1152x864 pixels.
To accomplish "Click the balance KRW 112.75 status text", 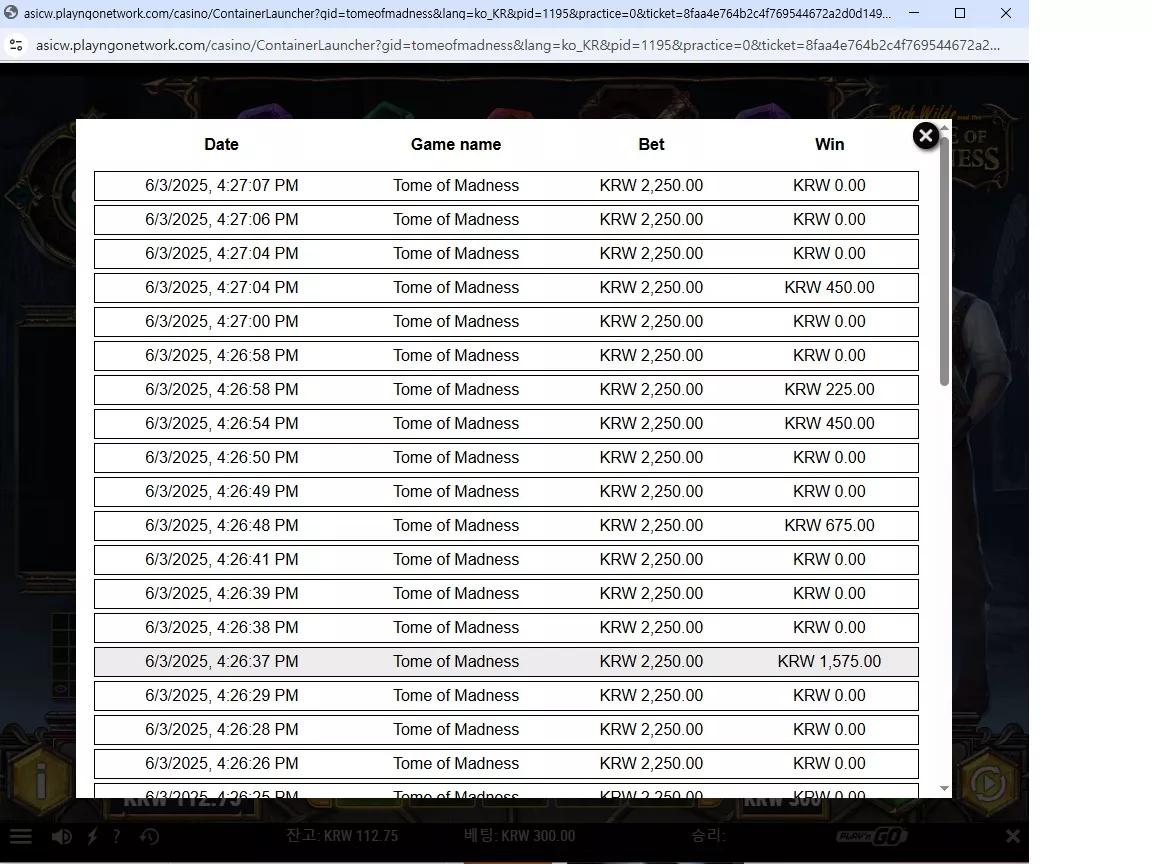I will pyautogui.click(x=342, y=836).
